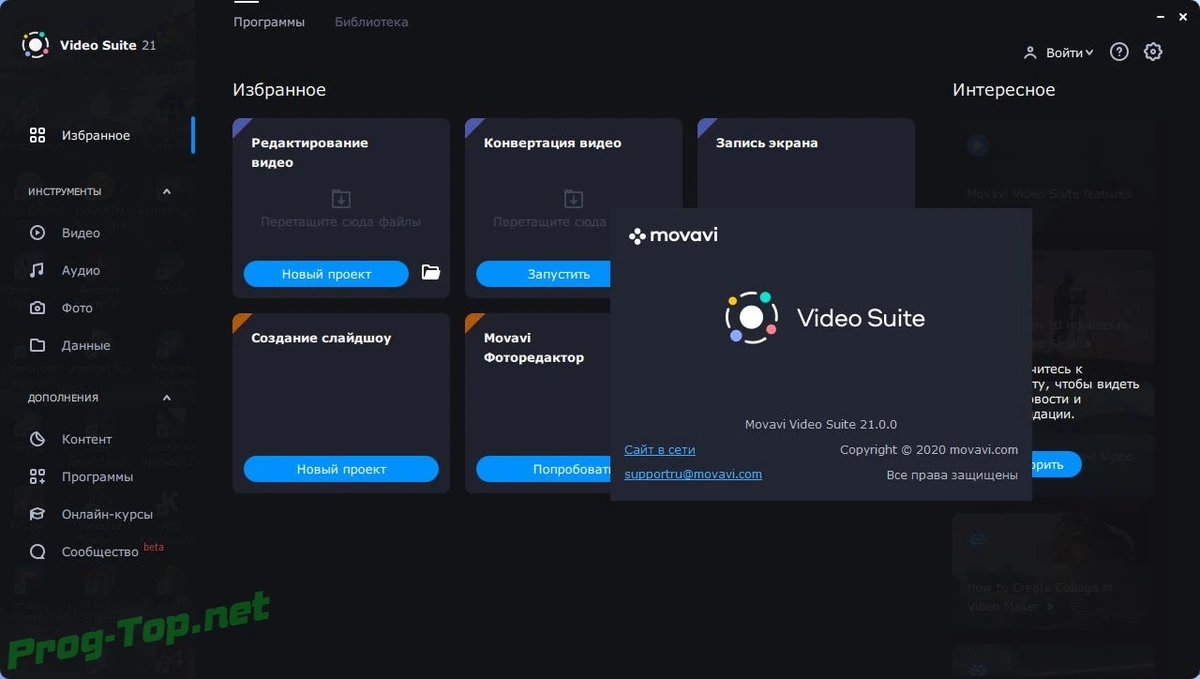
Task: Open the Сайт в сети link
Action: coord(660,450)
